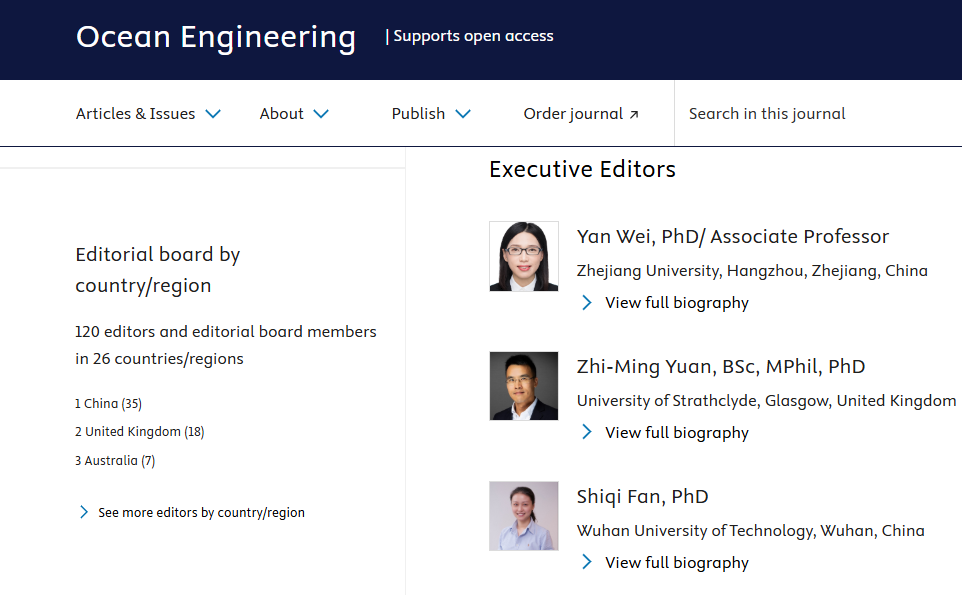
Task: Click University of Strathclyde affiliation text
Action: tap(766, 401)
